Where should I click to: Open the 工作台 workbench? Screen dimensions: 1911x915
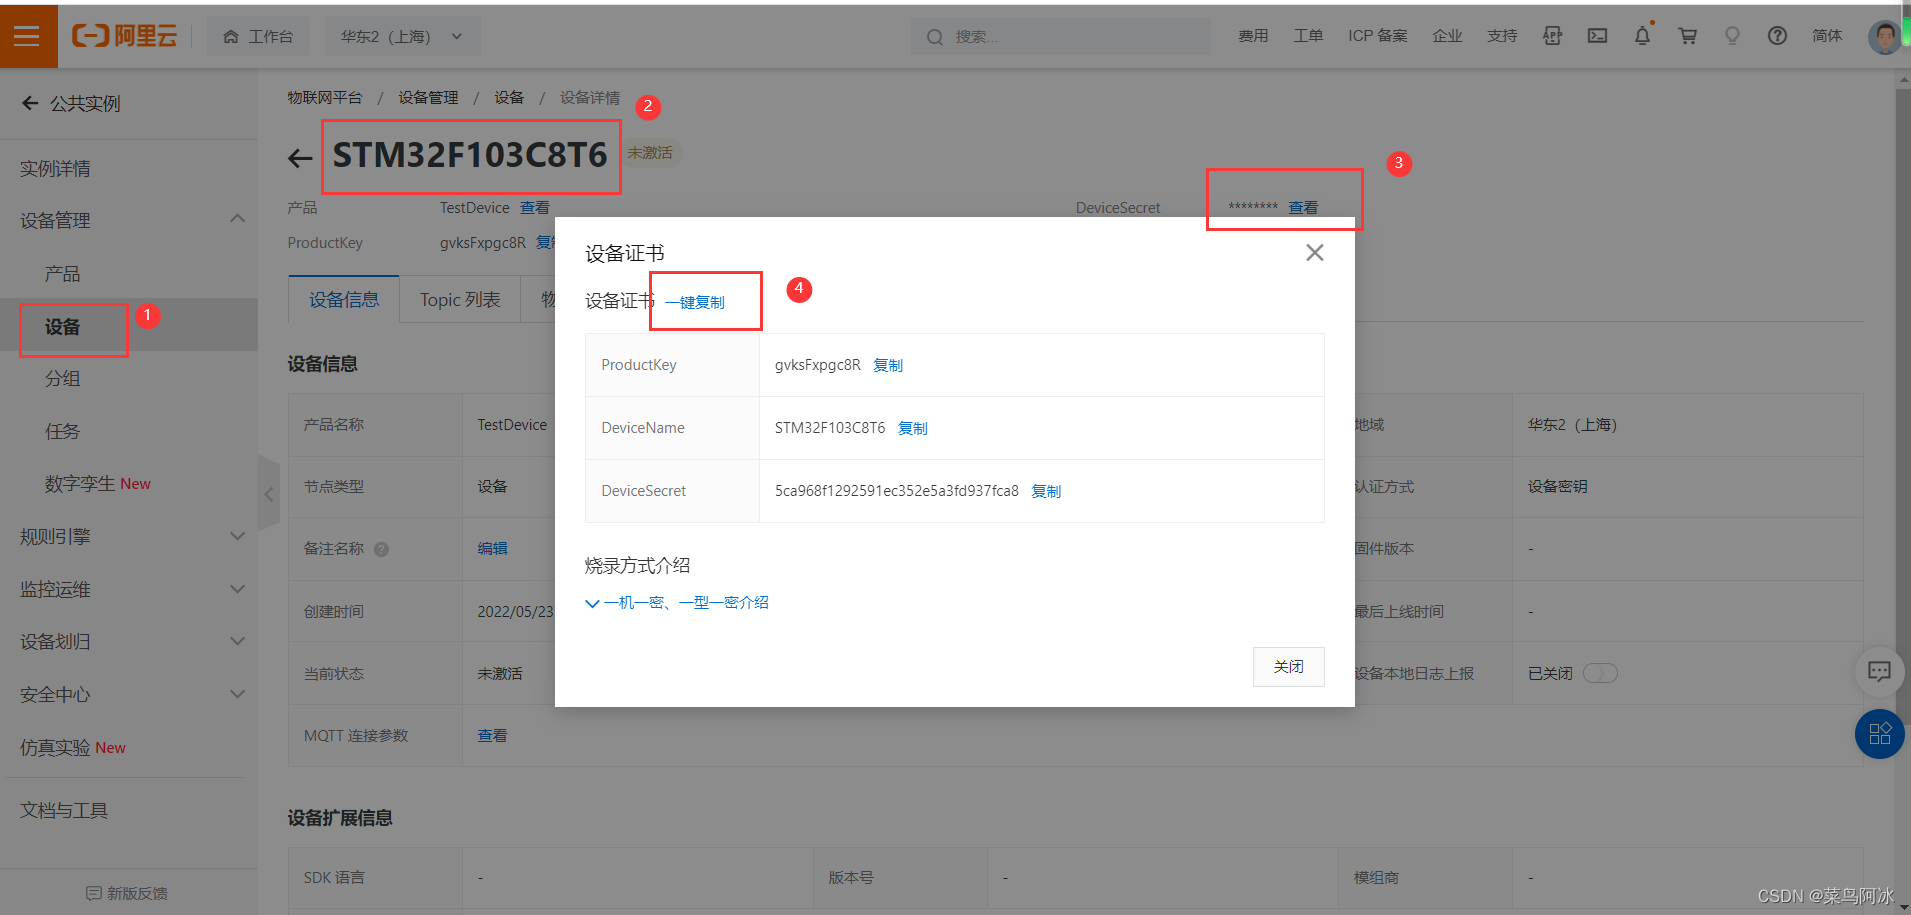pyautogui.click(x=258, y=35)
